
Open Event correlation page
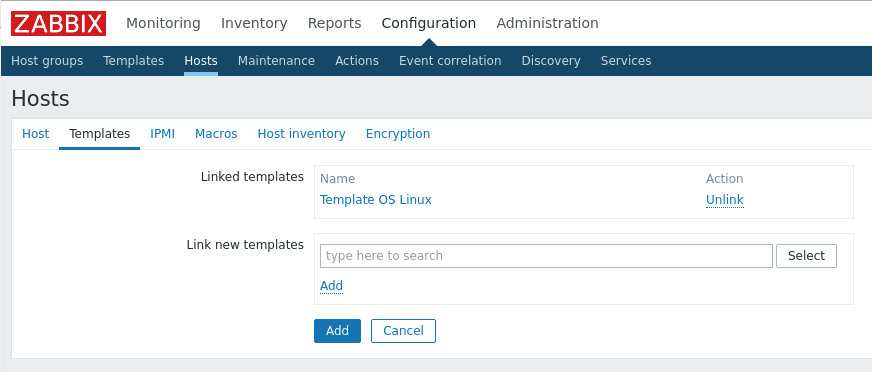pyautogui.click(x=450, y=61)
